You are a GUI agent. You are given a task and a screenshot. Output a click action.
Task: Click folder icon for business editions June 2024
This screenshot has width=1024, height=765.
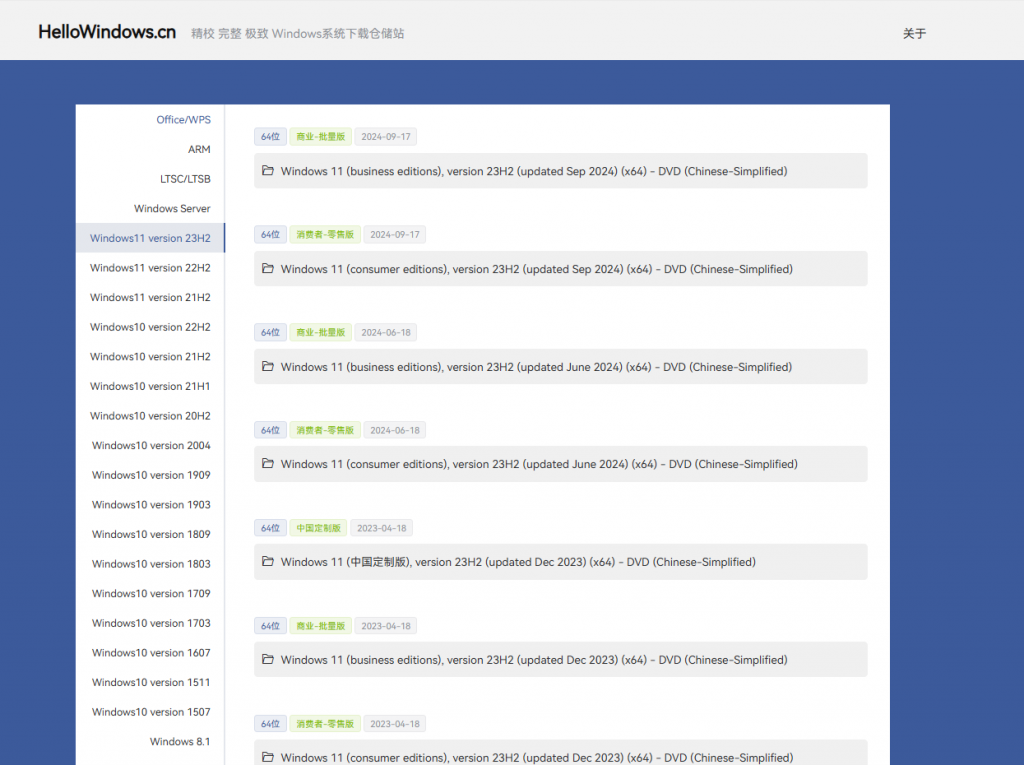pos(267,367)
